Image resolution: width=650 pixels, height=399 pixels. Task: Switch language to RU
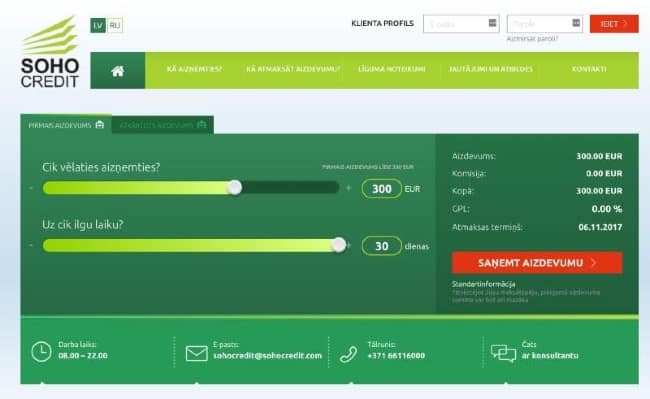[115, 25]
